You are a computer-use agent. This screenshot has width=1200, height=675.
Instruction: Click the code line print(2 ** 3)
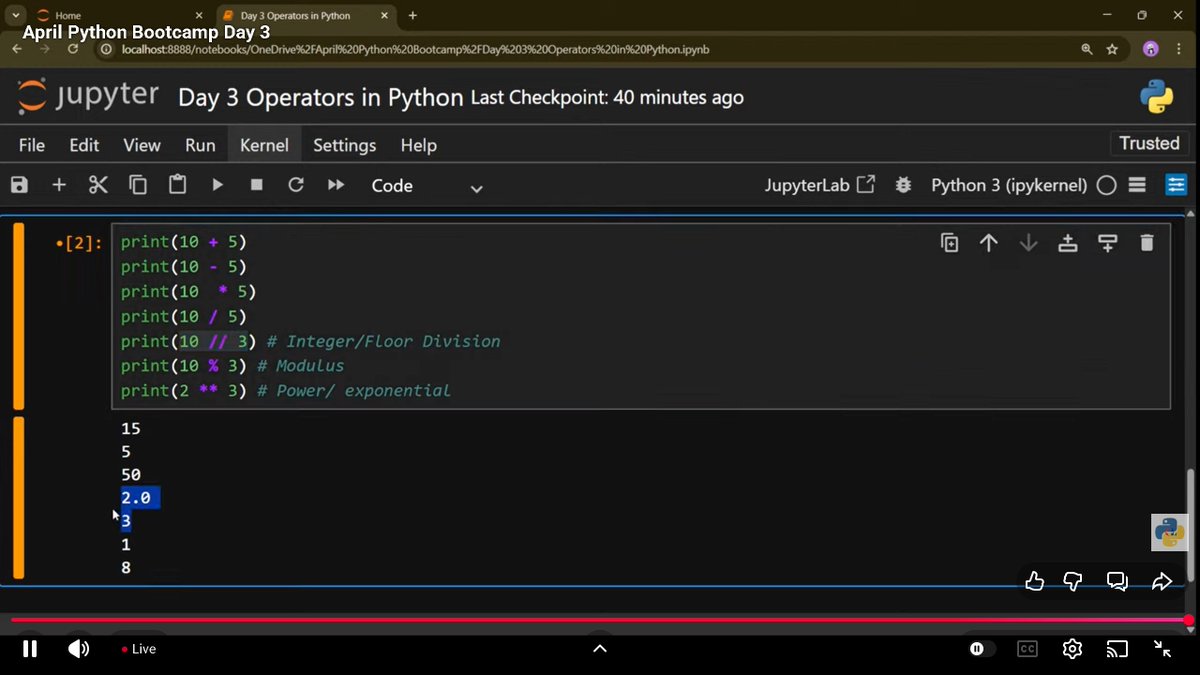click(184, 391)
